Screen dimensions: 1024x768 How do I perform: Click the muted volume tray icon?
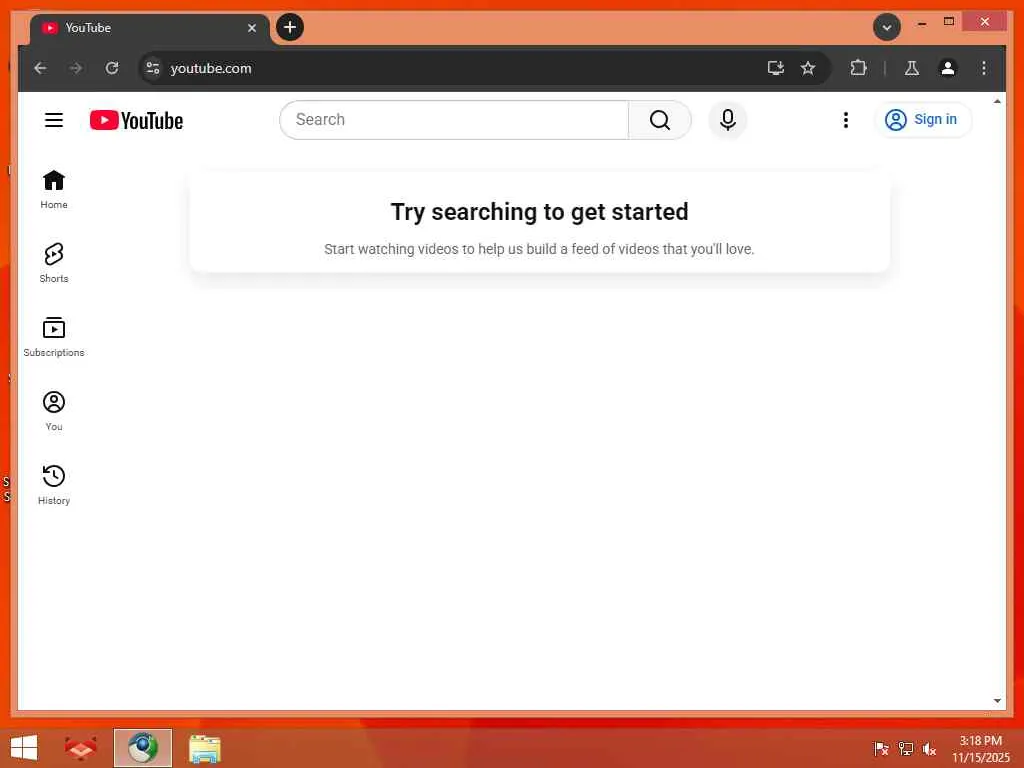[x=929, y=749]
